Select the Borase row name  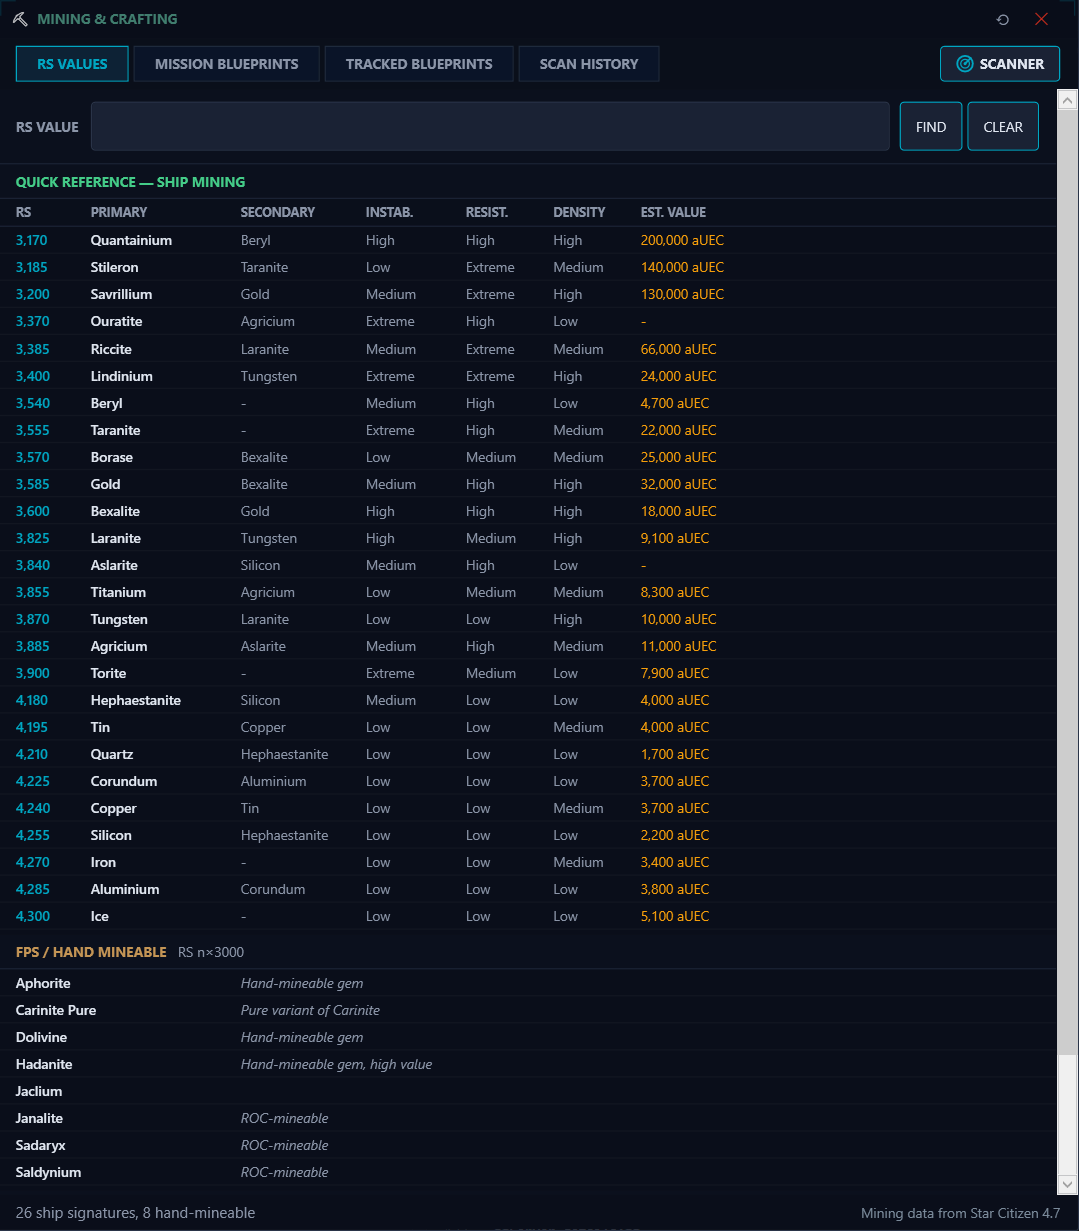tap(112, 457)
